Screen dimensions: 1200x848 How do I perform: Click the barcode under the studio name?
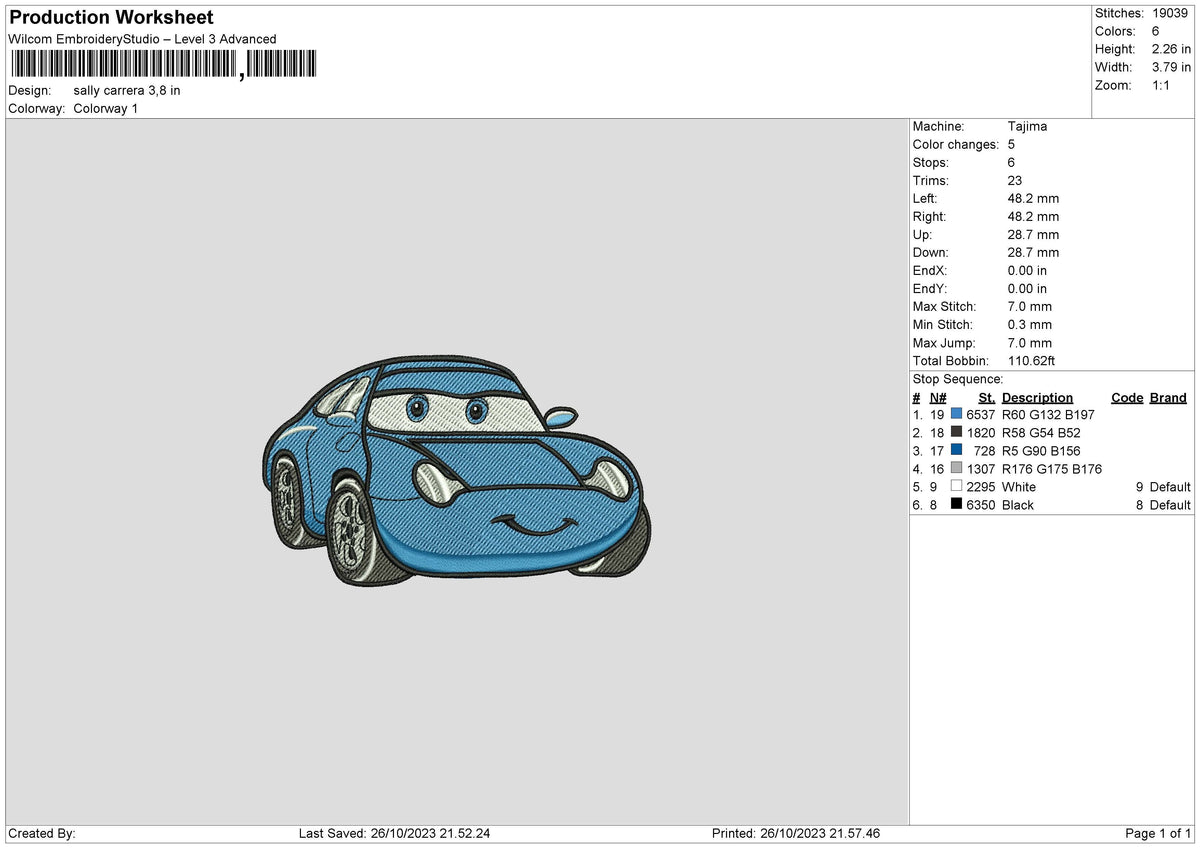164,65
